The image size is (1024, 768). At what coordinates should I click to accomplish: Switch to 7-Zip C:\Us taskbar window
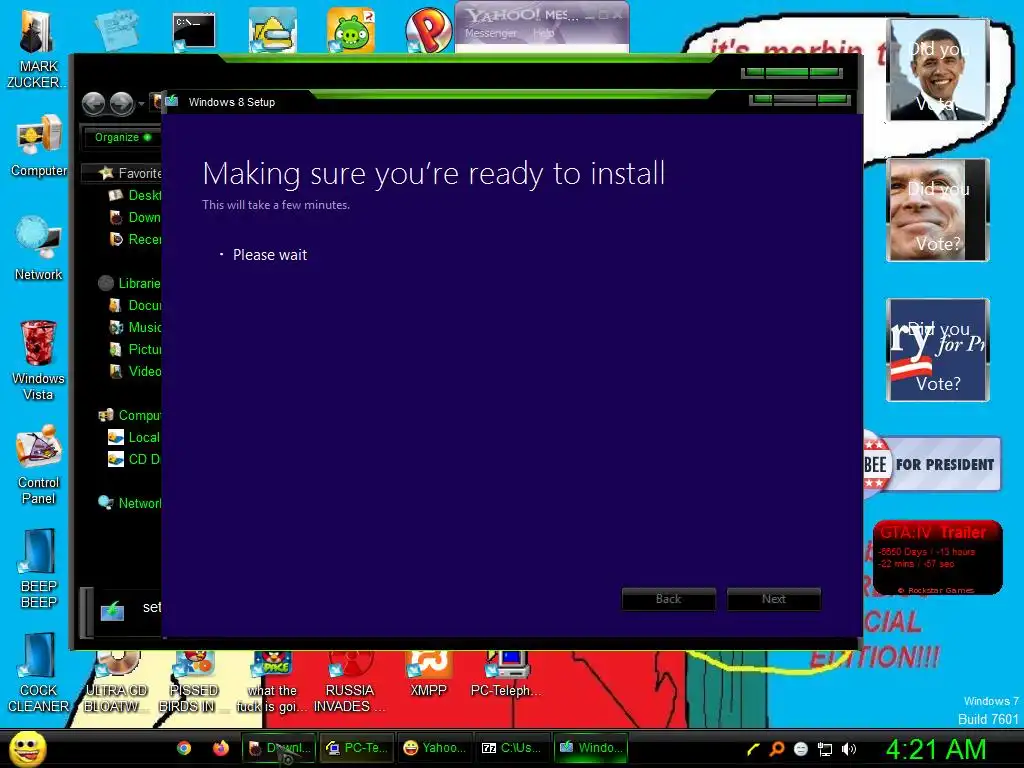click(x=513, y=748)
